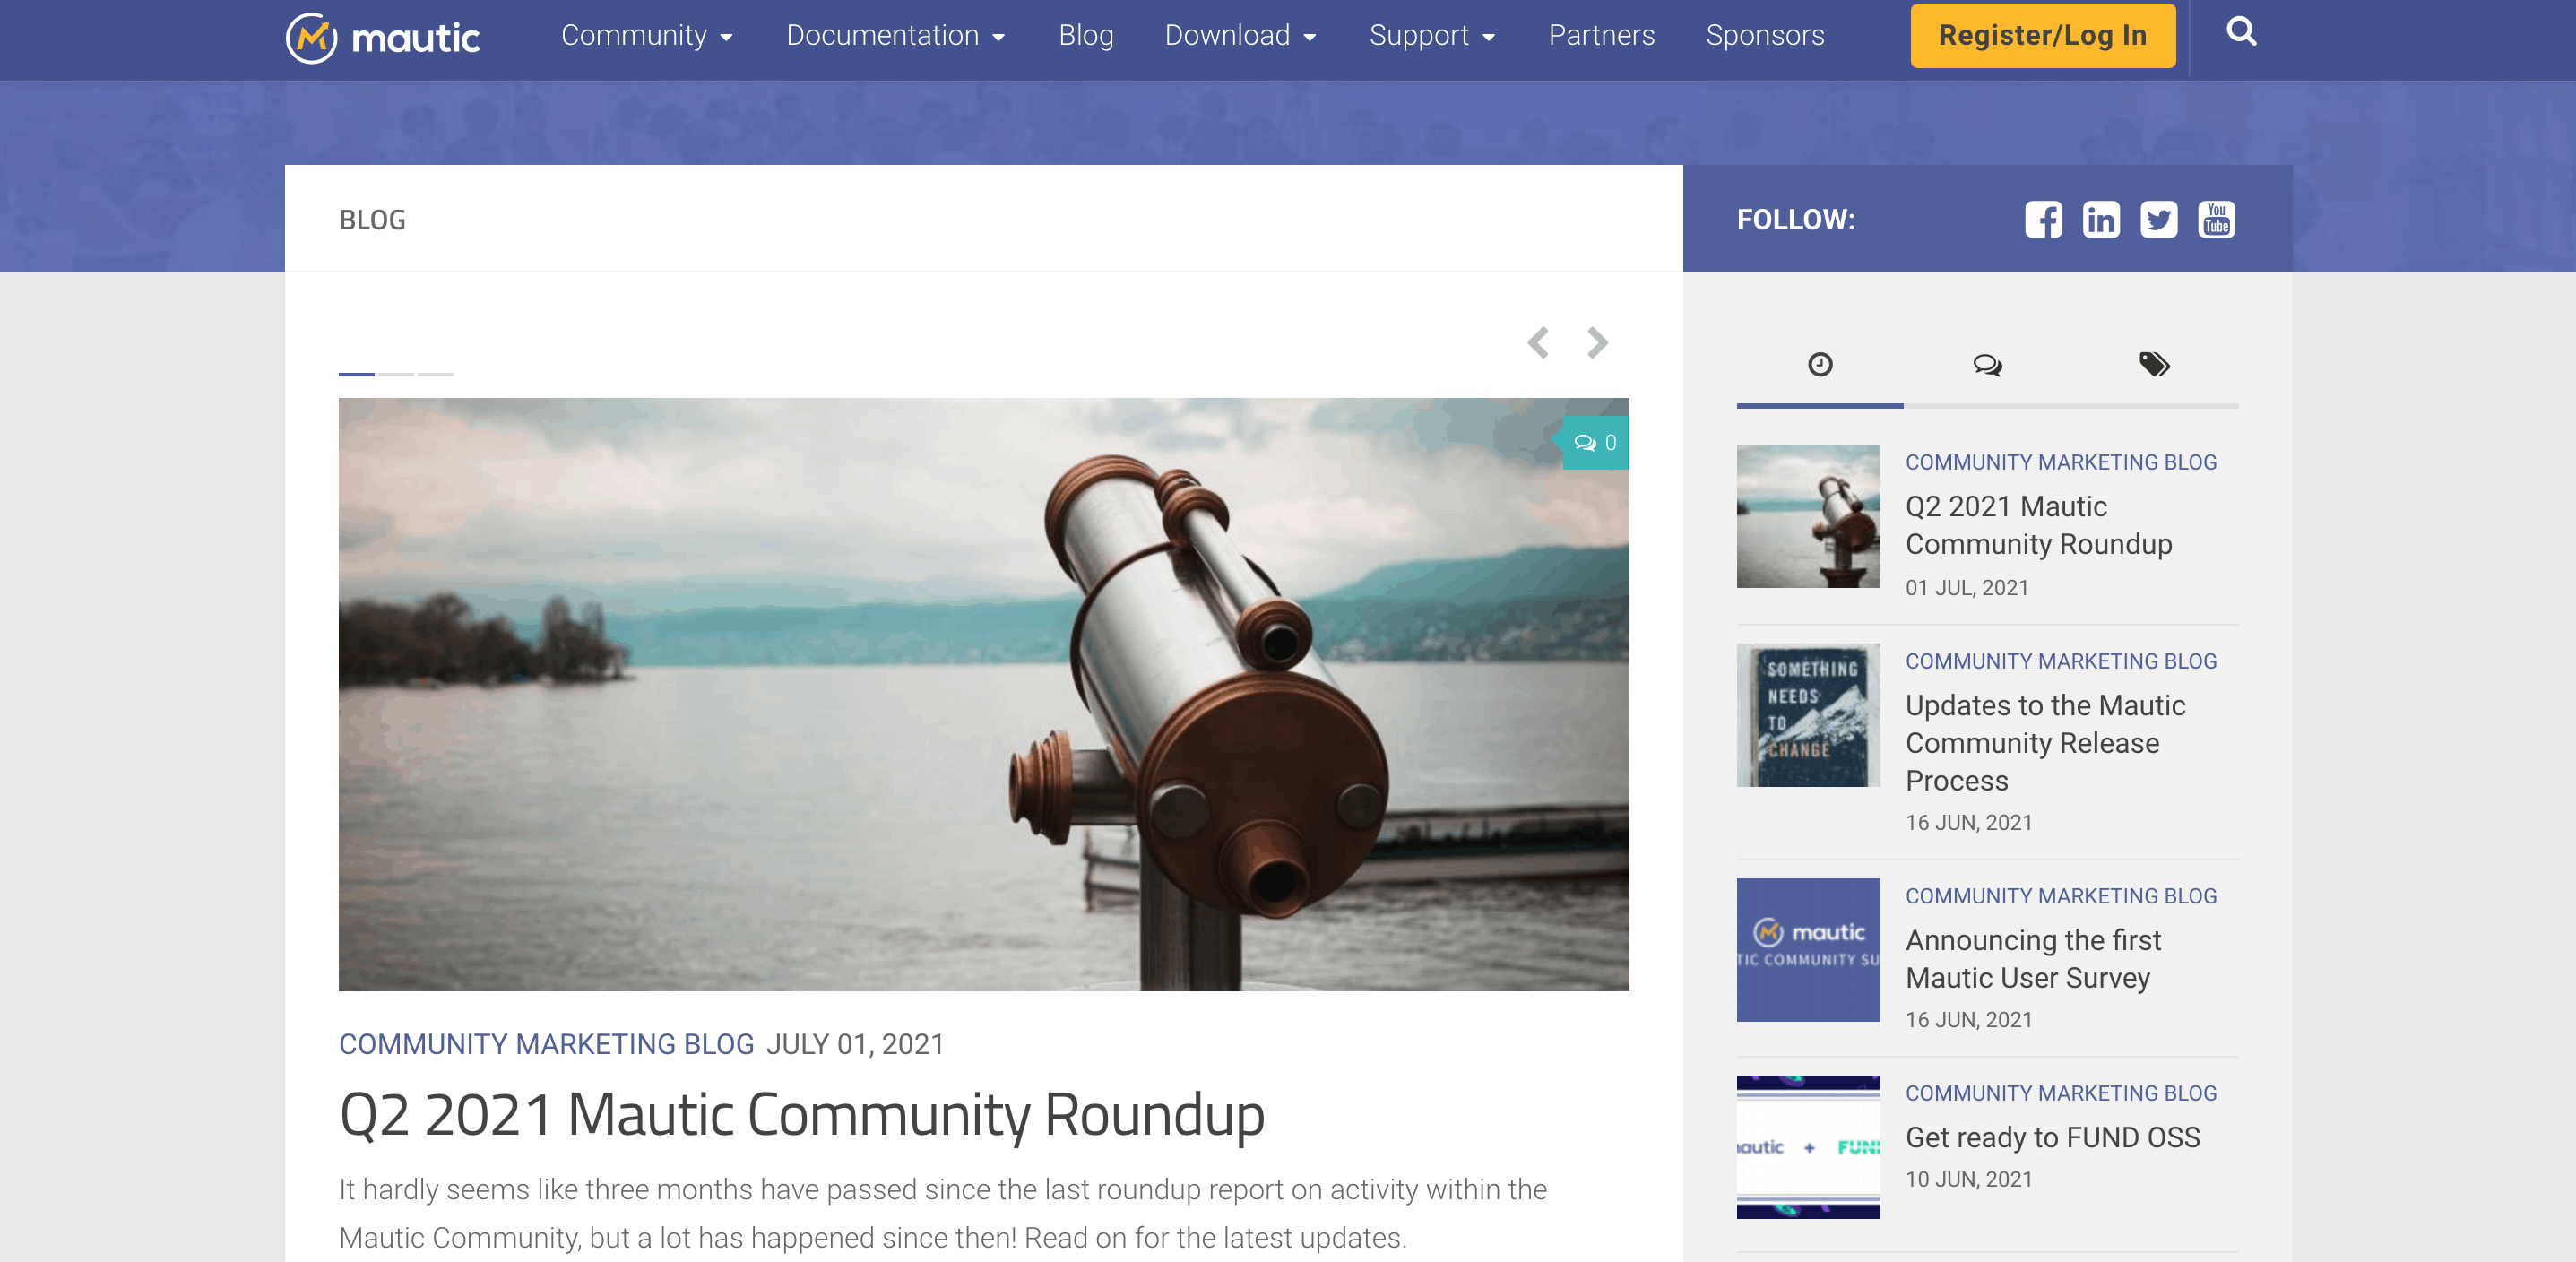The width and height of the screenshot is (2576, 1262).
Task: Go to previous slide arrow
Action: [1538, 343]
